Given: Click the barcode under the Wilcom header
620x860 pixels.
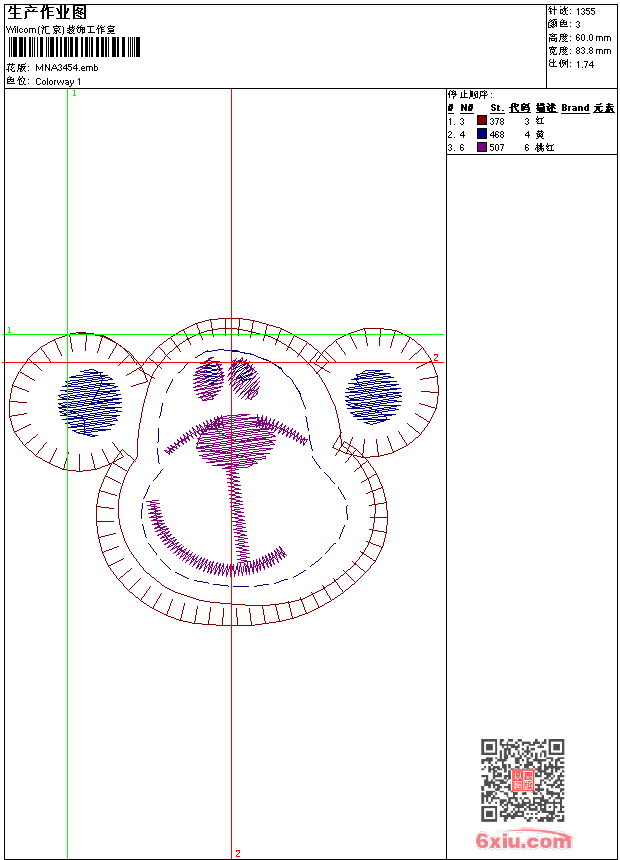Looking at the screenshot, I should [x=74, y=47].
